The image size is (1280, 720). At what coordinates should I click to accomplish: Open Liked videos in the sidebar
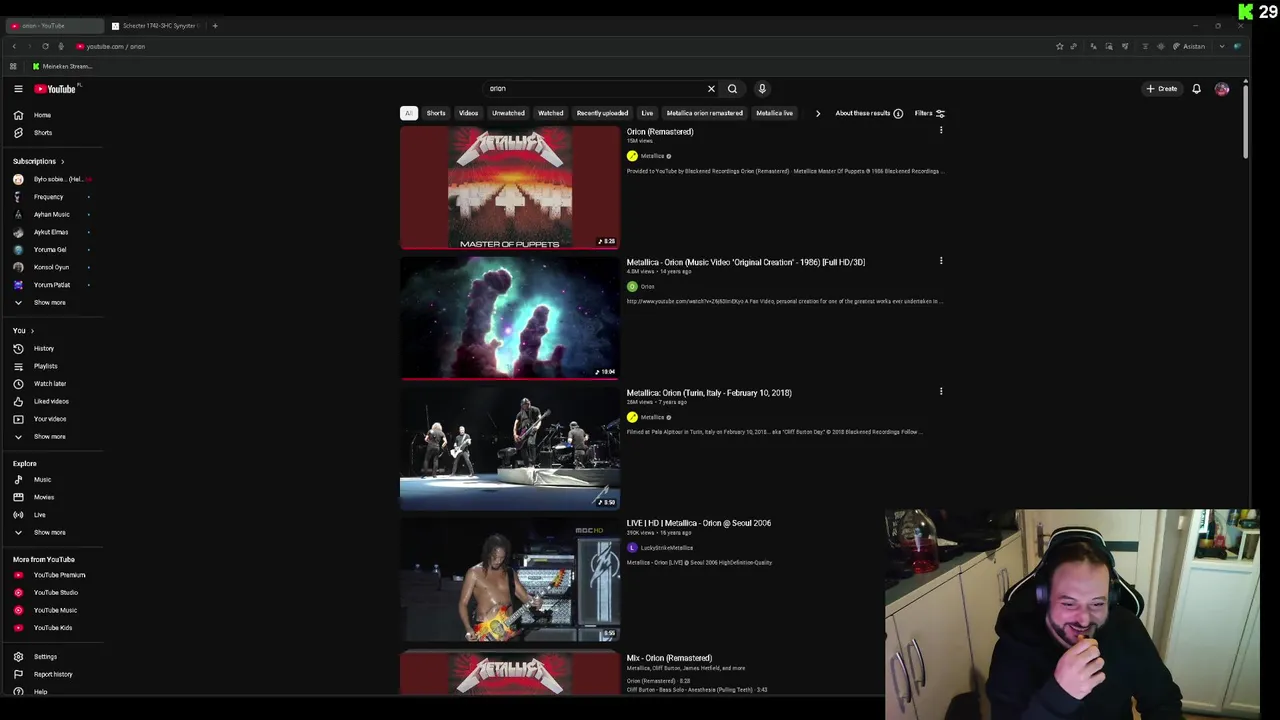(x=52, y=402)
